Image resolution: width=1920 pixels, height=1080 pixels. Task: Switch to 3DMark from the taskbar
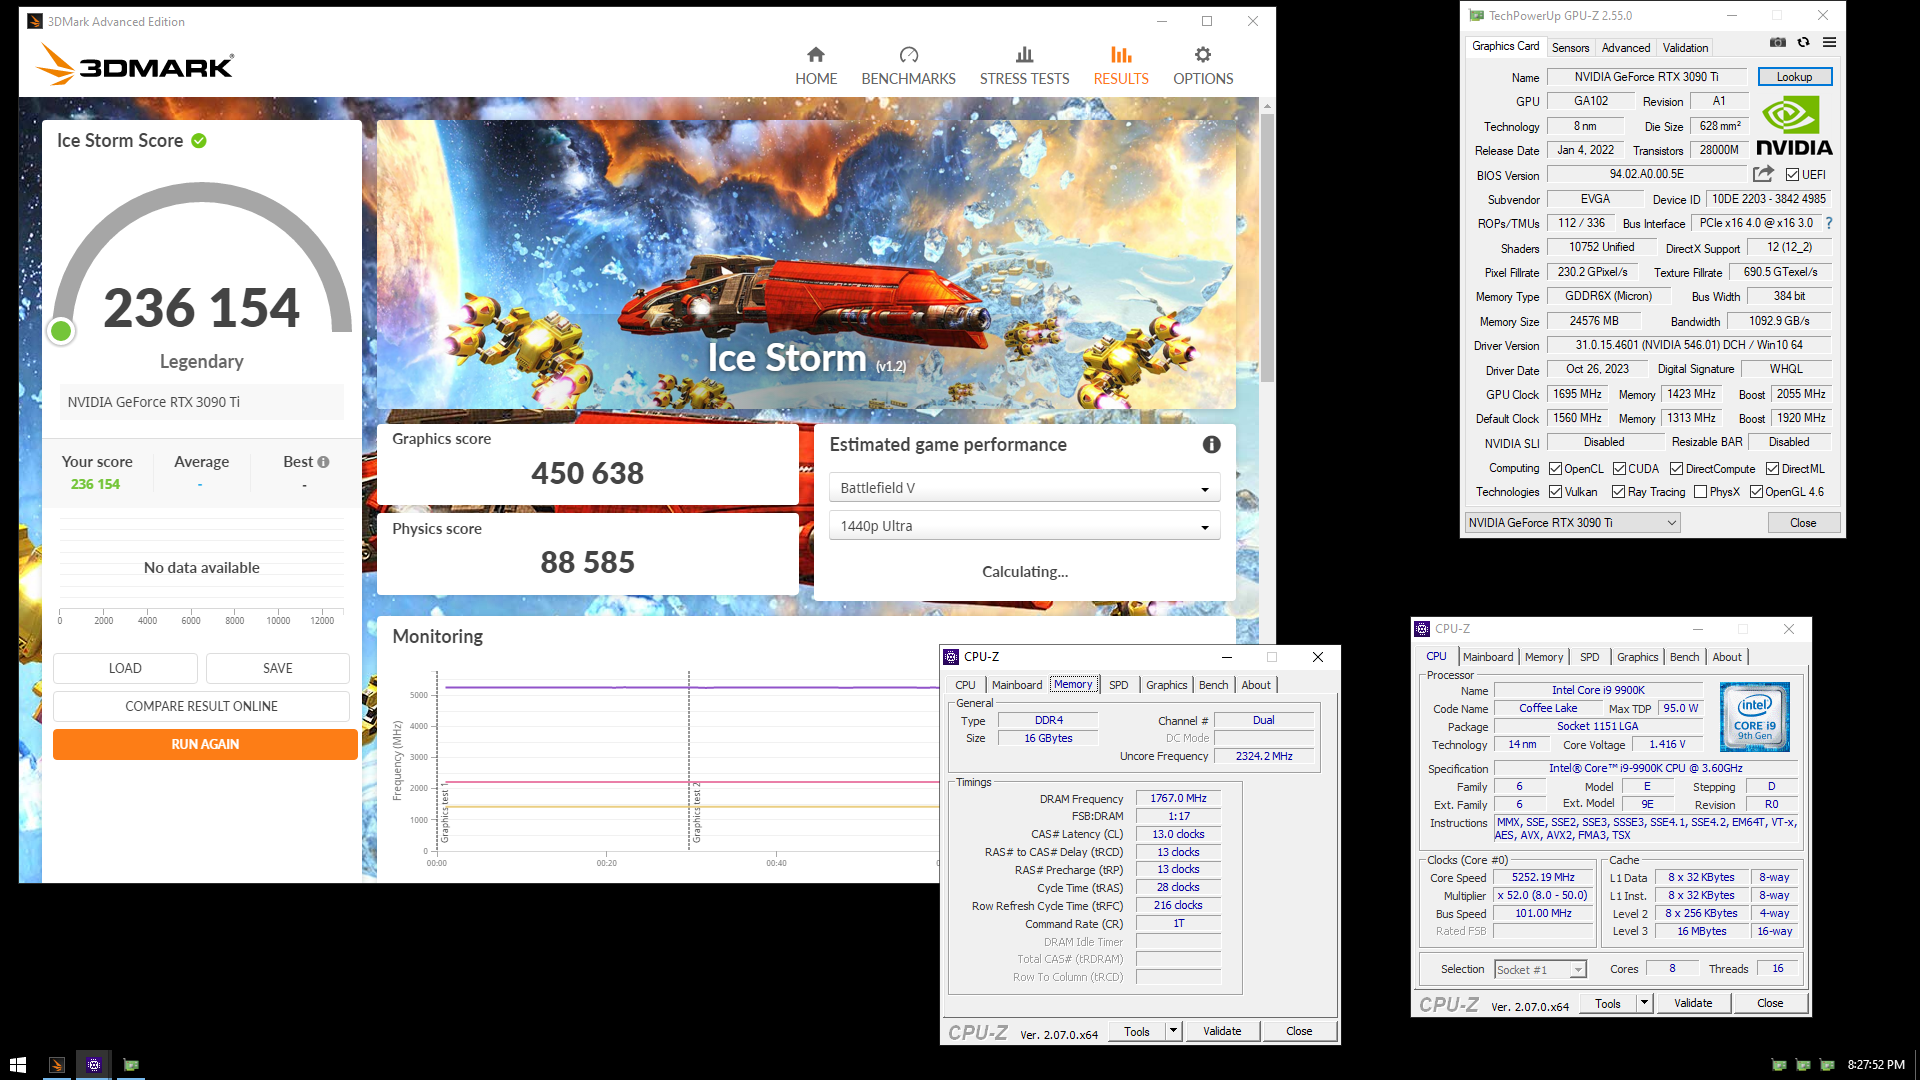tap(57, 1065)
